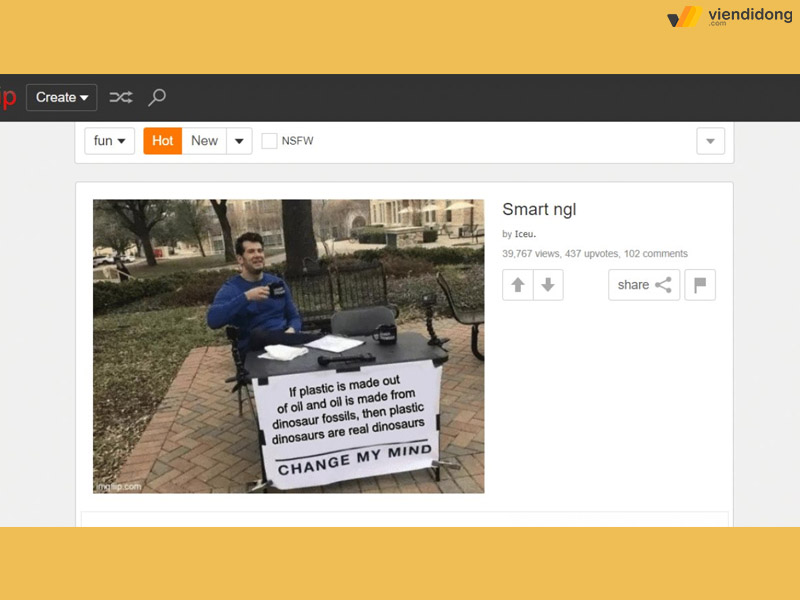800x600 pixels.
Task: Visit the author Iceu. profile
Action: [525, 234]
